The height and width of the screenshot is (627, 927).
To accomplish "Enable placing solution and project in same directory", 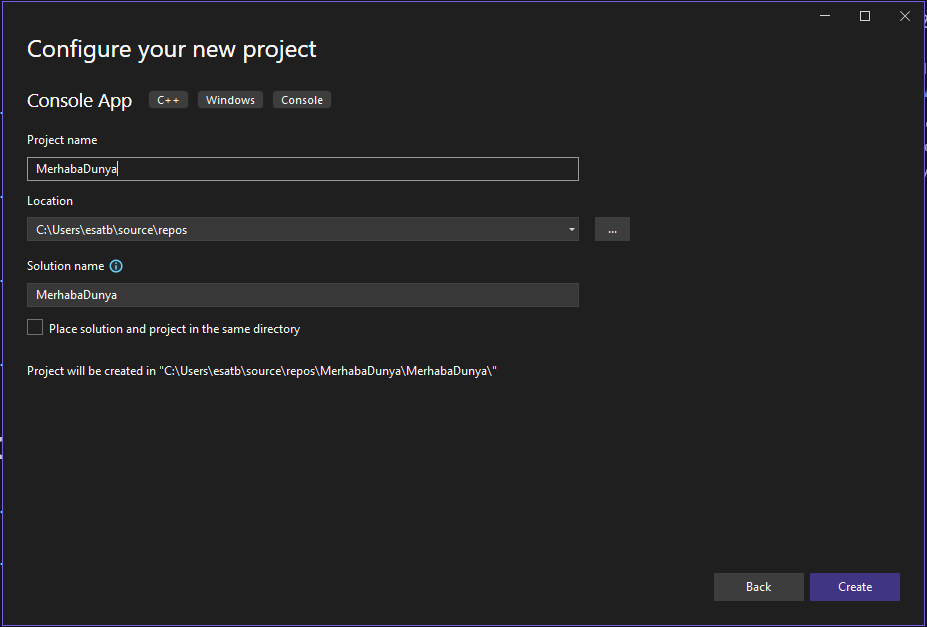I will point(35,328).
